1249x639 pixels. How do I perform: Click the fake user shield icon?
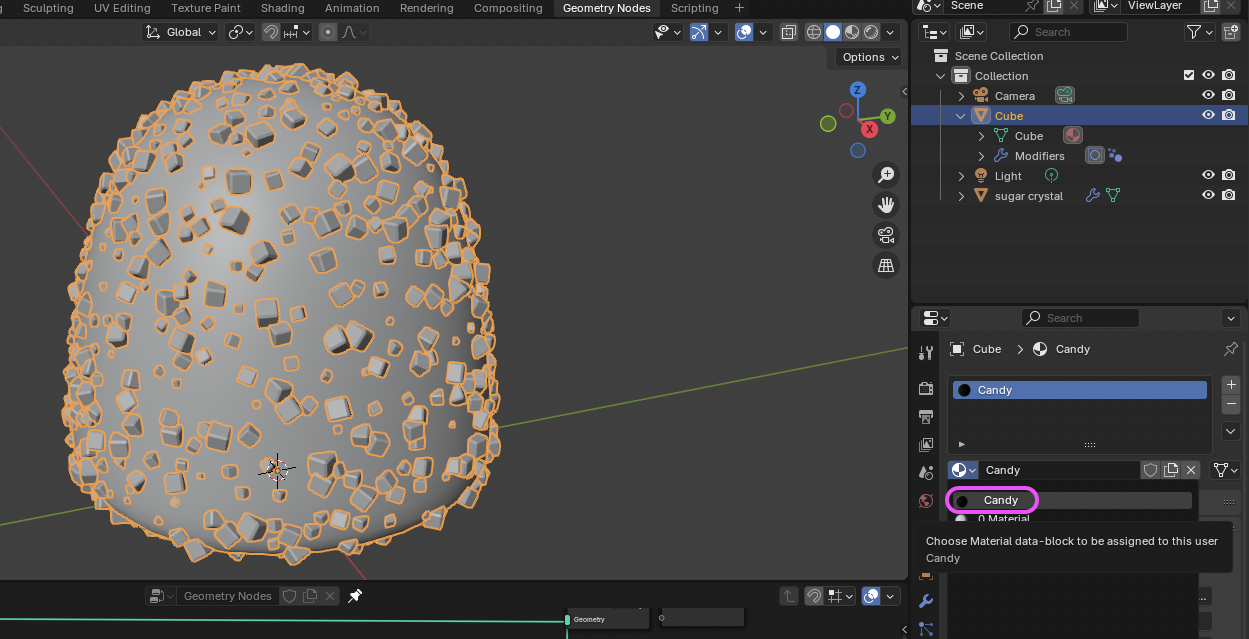[1150, 470]
